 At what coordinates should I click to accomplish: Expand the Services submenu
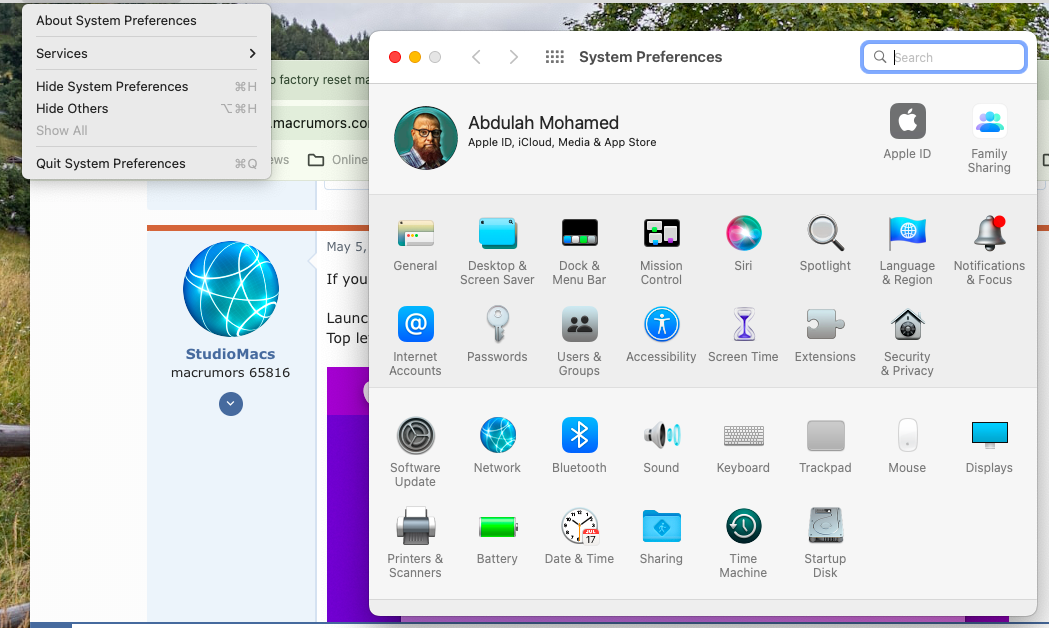point(147,54)
